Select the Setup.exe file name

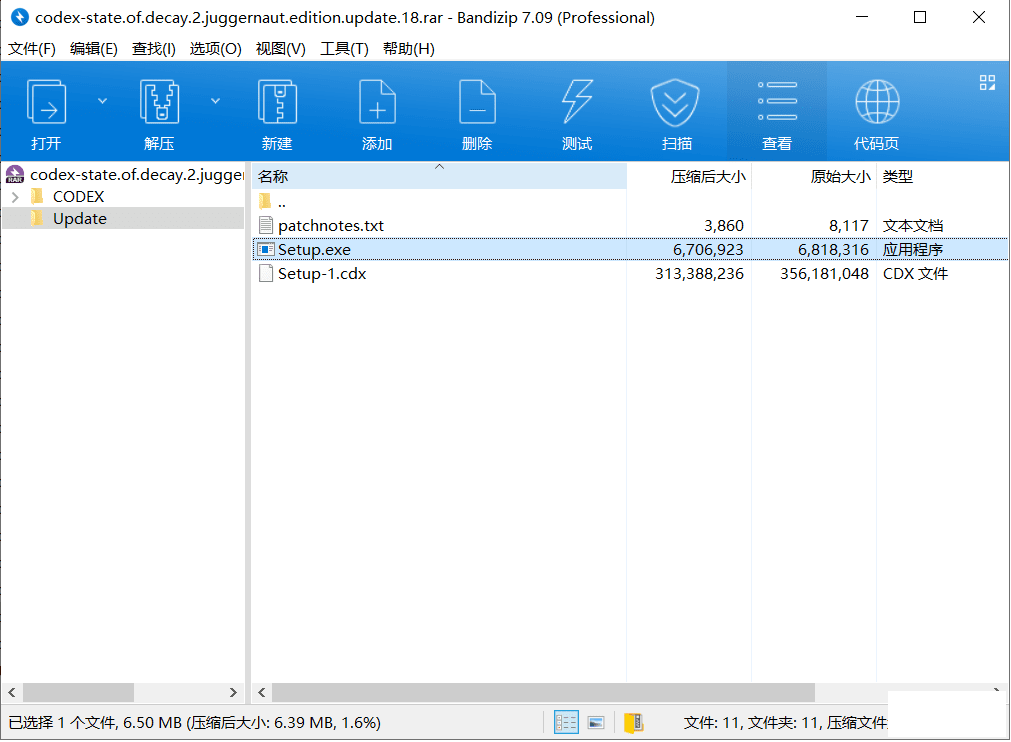(314, 249)
